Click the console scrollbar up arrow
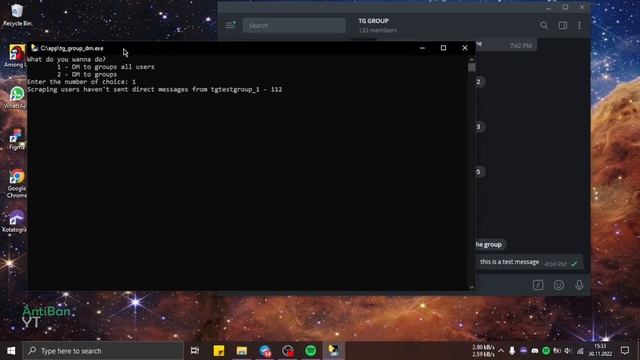 tap(472, 59)
